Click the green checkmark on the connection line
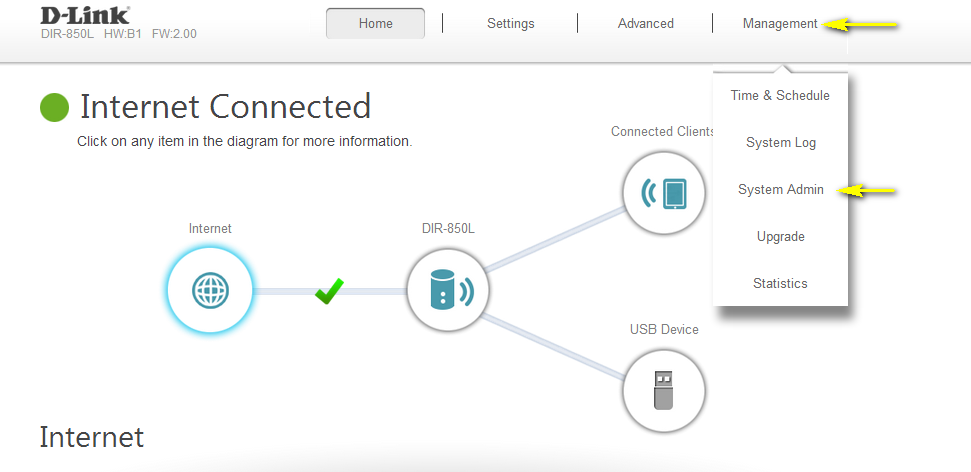This screenshot has width=971, height=472. click(x=328, y=292)
